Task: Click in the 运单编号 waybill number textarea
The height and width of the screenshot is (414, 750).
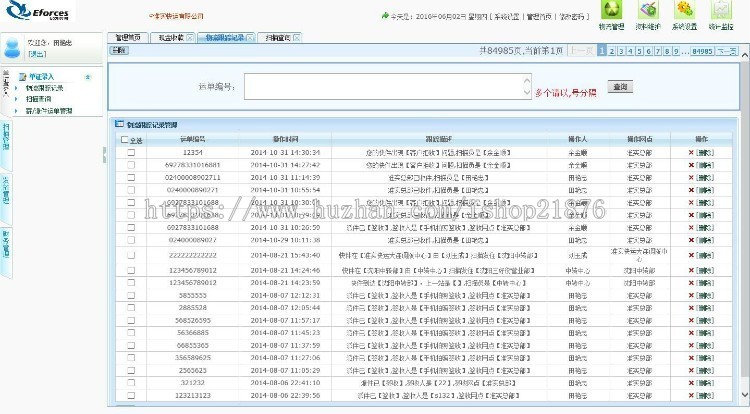Action: (x=387, y=87)
